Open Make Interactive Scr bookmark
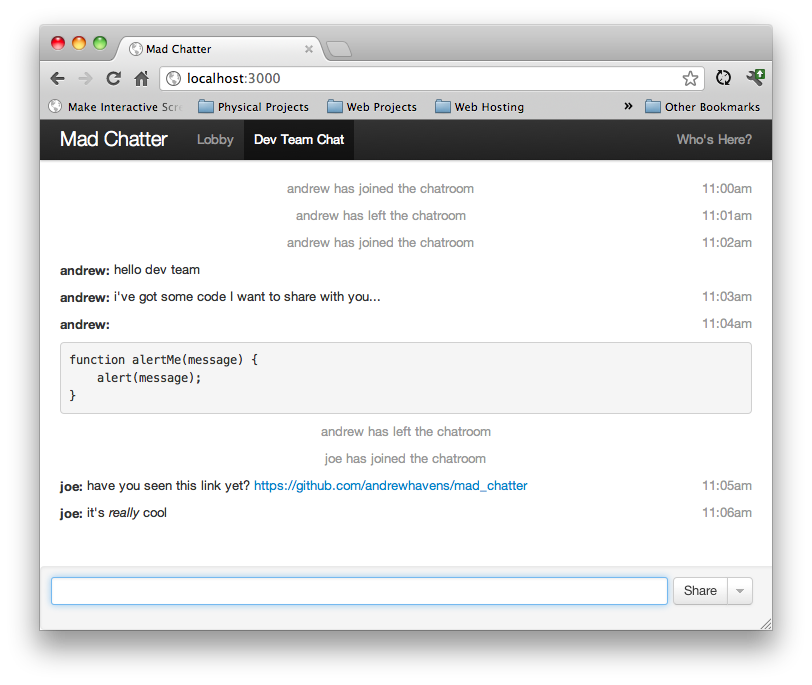This screenshot has height=685, width=812. point(115,107)
